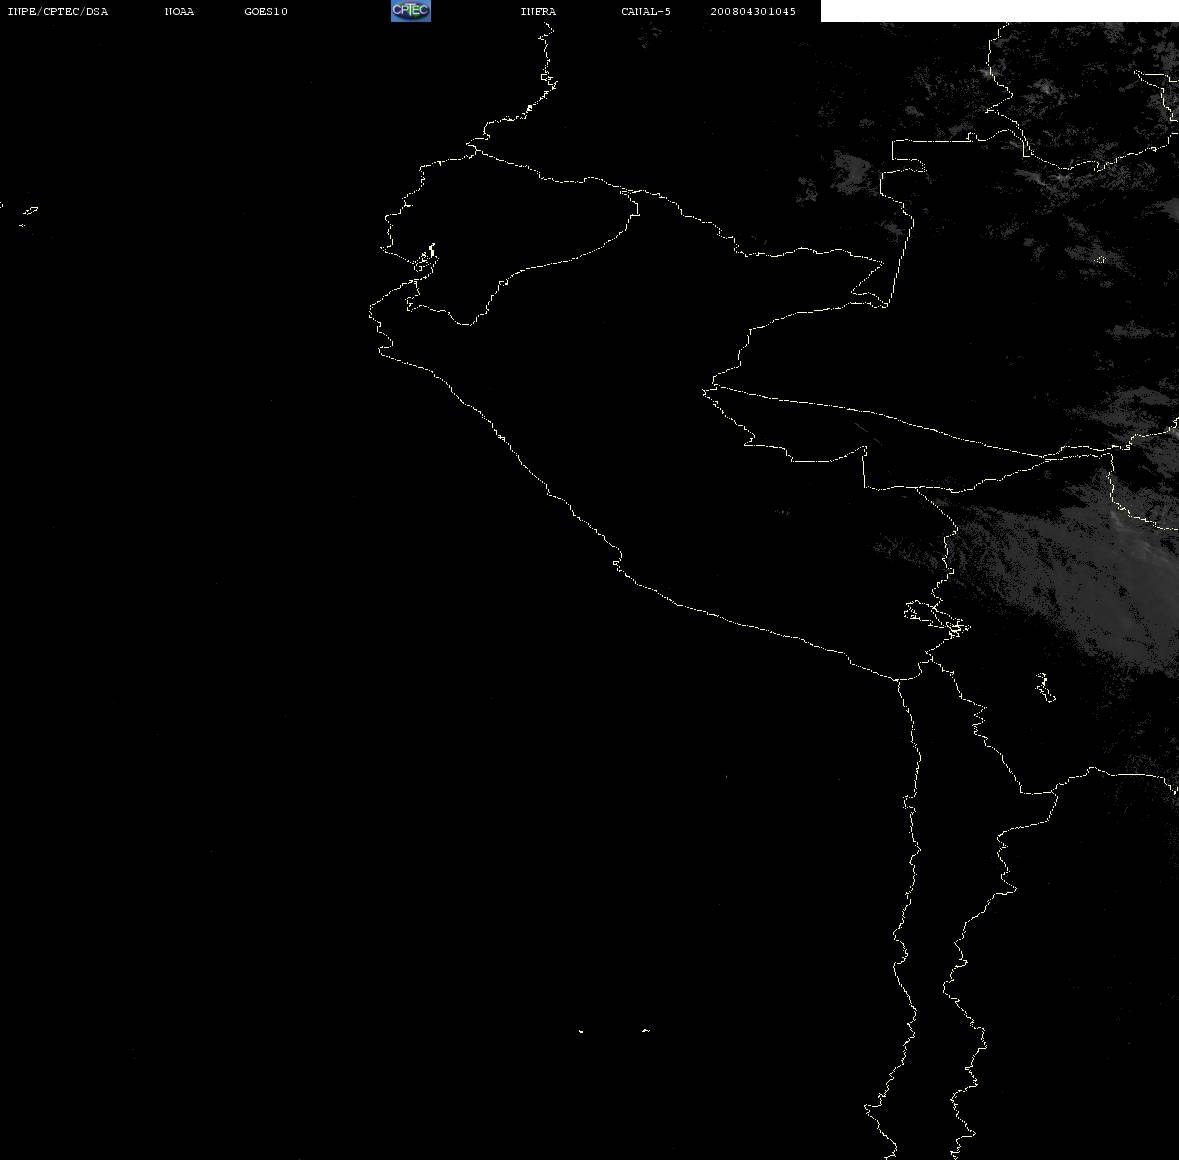Click the NOAA label in header
This screenshot has width=1179, height=1160.
(179, 11)
